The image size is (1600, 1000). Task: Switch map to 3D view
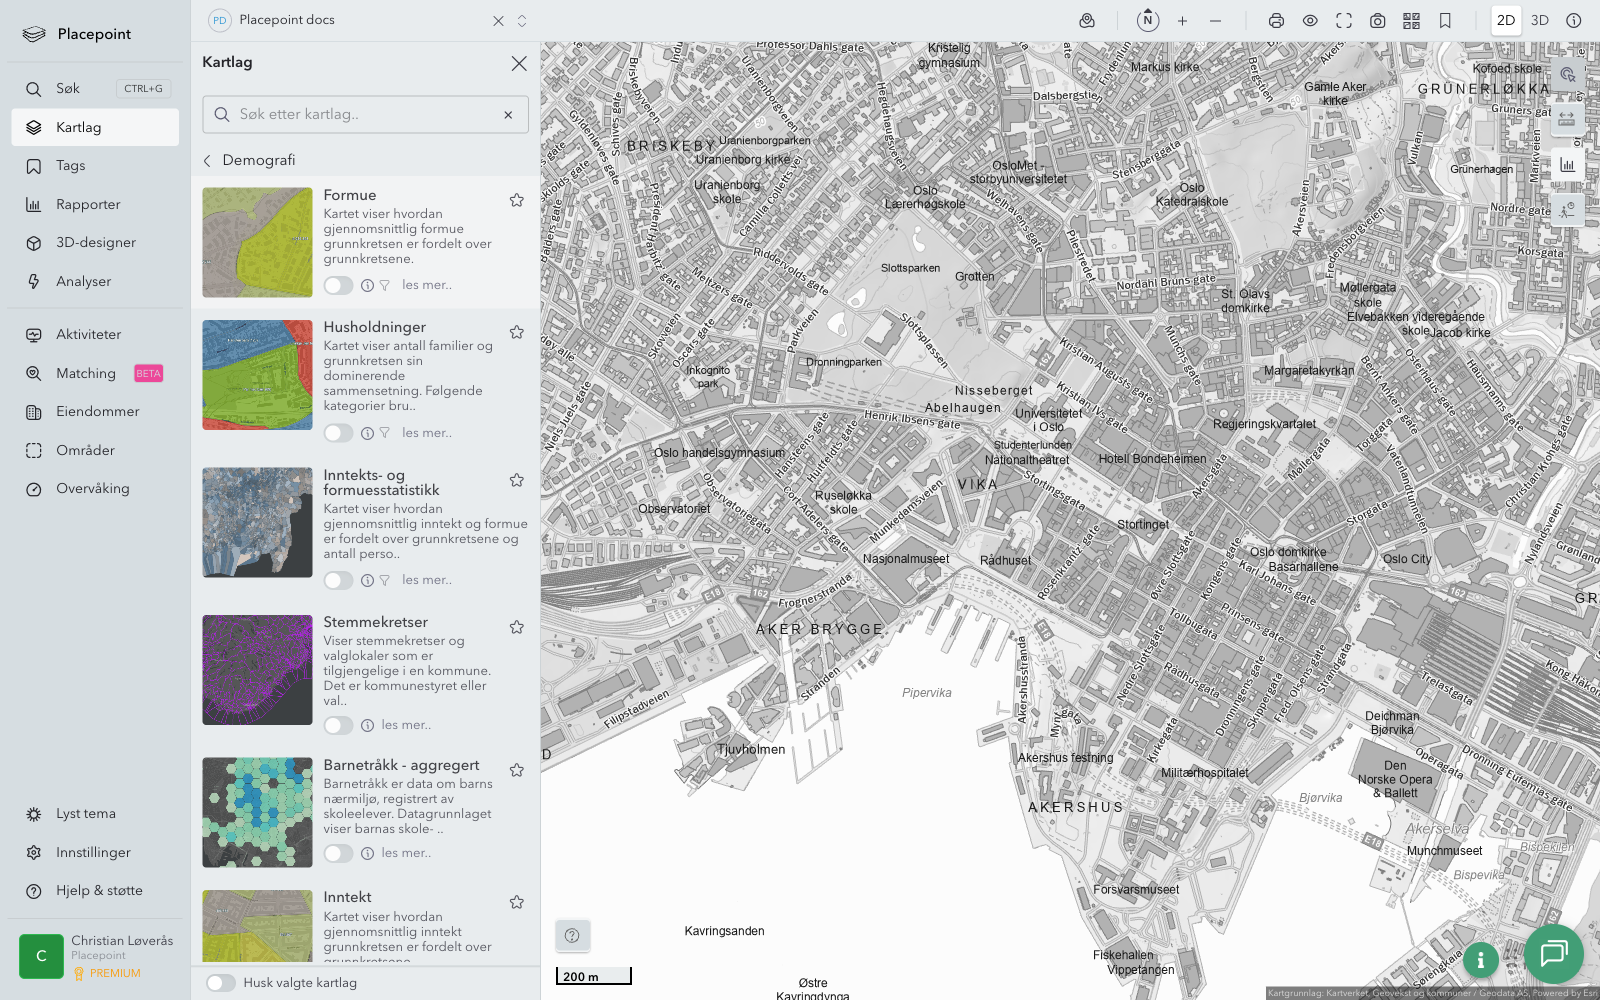pyautogui.click(x=1539, y=21)
